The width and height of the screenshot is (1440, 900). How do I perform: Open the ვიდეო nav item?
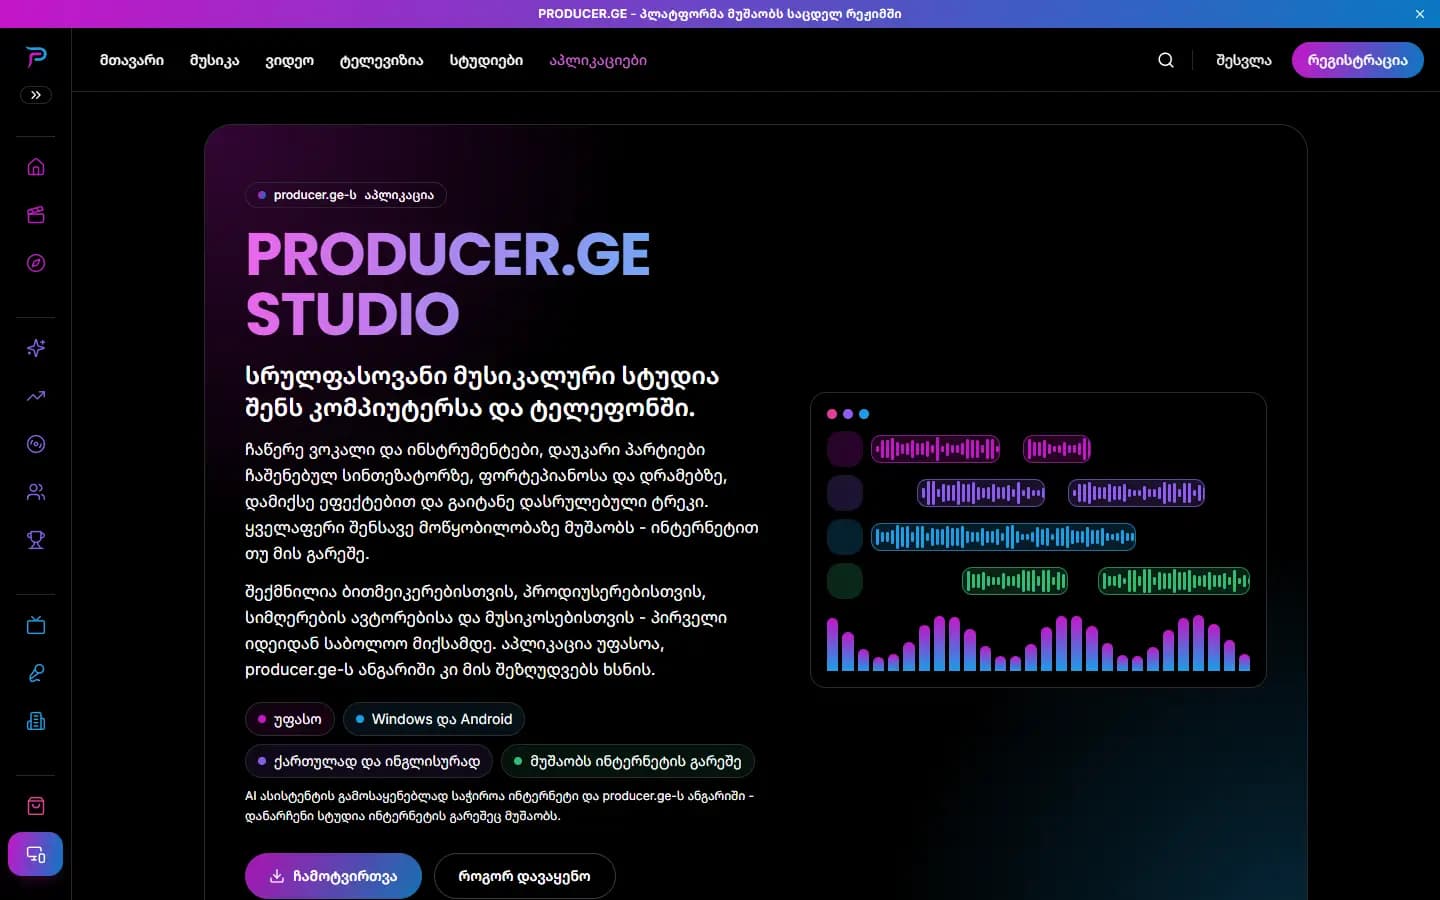pyautogui.click(x=290, y=60)
